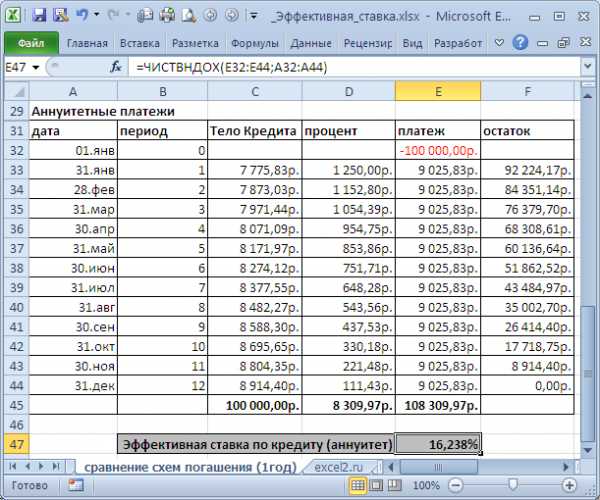
Task: Open the Undo history dropdown arrow
Action: (x=97, y=16)
